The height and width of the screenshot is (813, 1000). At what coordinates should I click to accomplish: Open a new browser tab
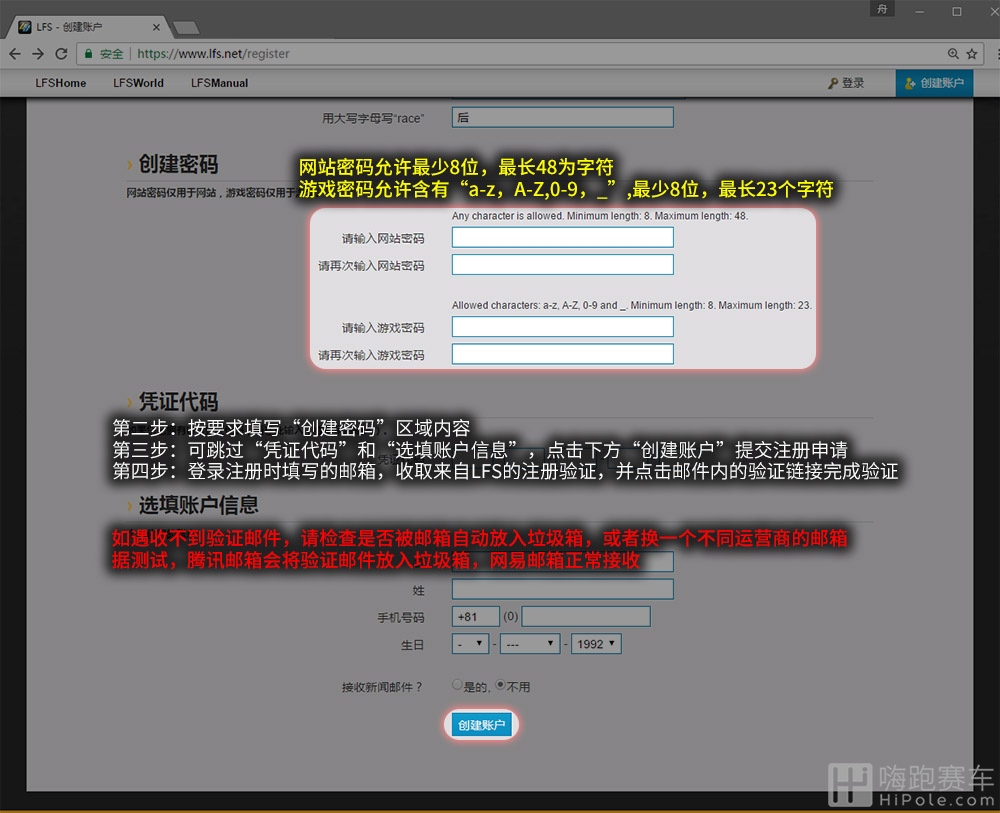click(186, 28)
